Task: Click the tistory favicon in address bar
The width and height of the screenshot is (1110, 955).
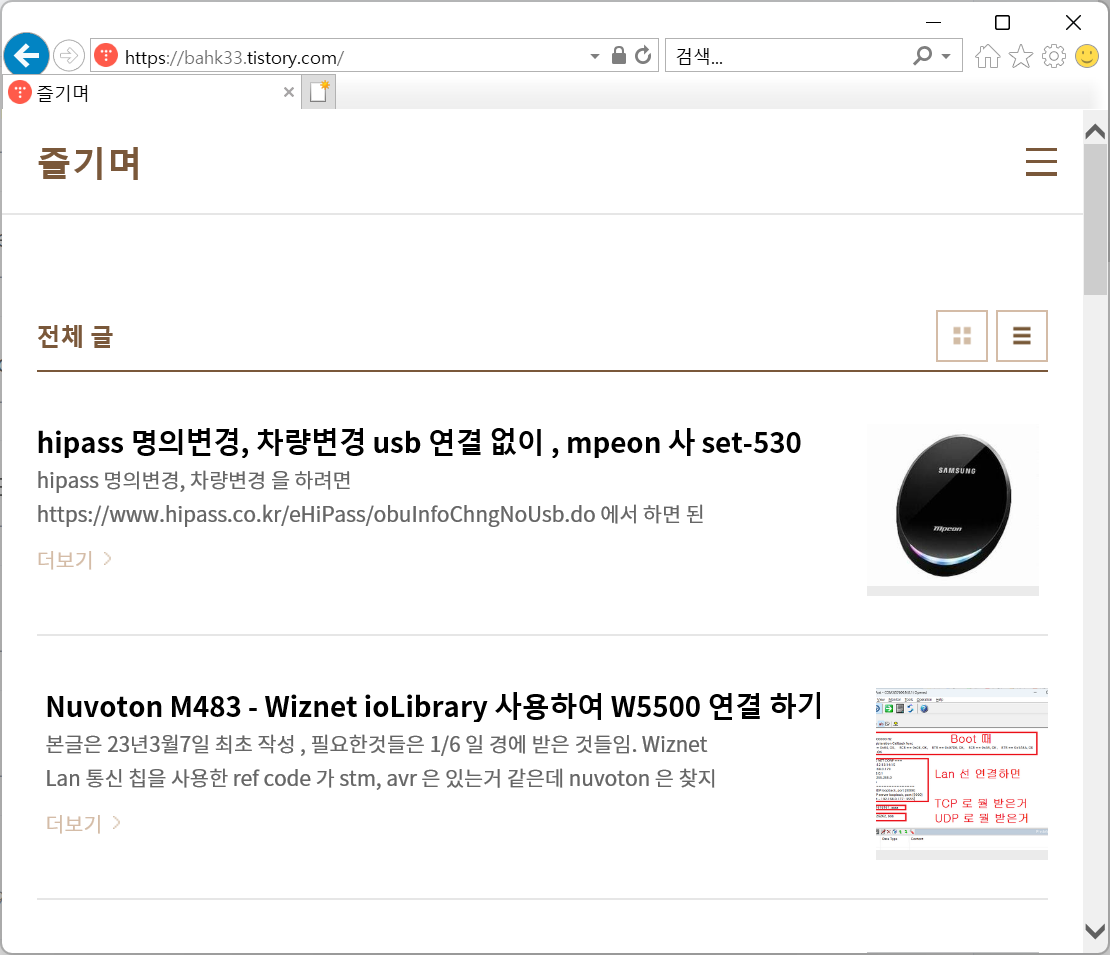Action: point(106,55)
